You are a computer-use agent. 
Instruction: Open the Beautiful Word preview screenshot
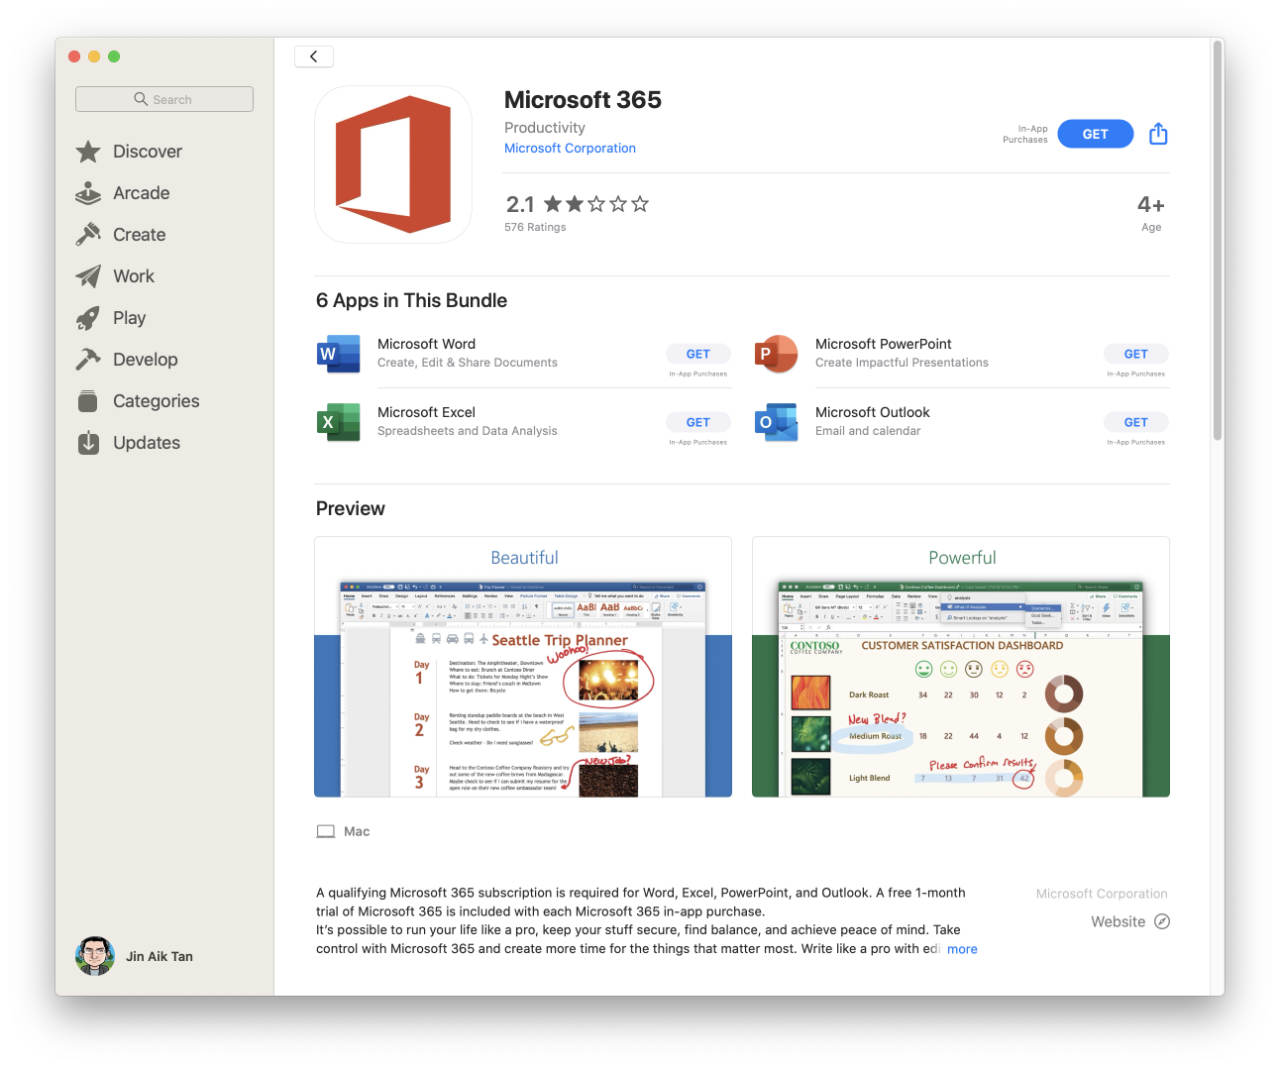pyautogui.click(x=523, y=667)
